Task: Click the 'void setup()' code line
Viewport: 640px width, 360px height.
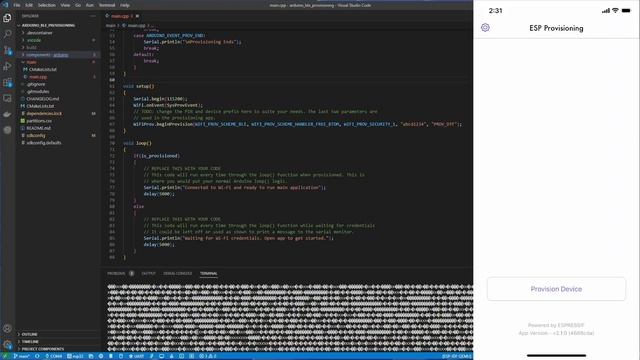Action: pos(139,86)
